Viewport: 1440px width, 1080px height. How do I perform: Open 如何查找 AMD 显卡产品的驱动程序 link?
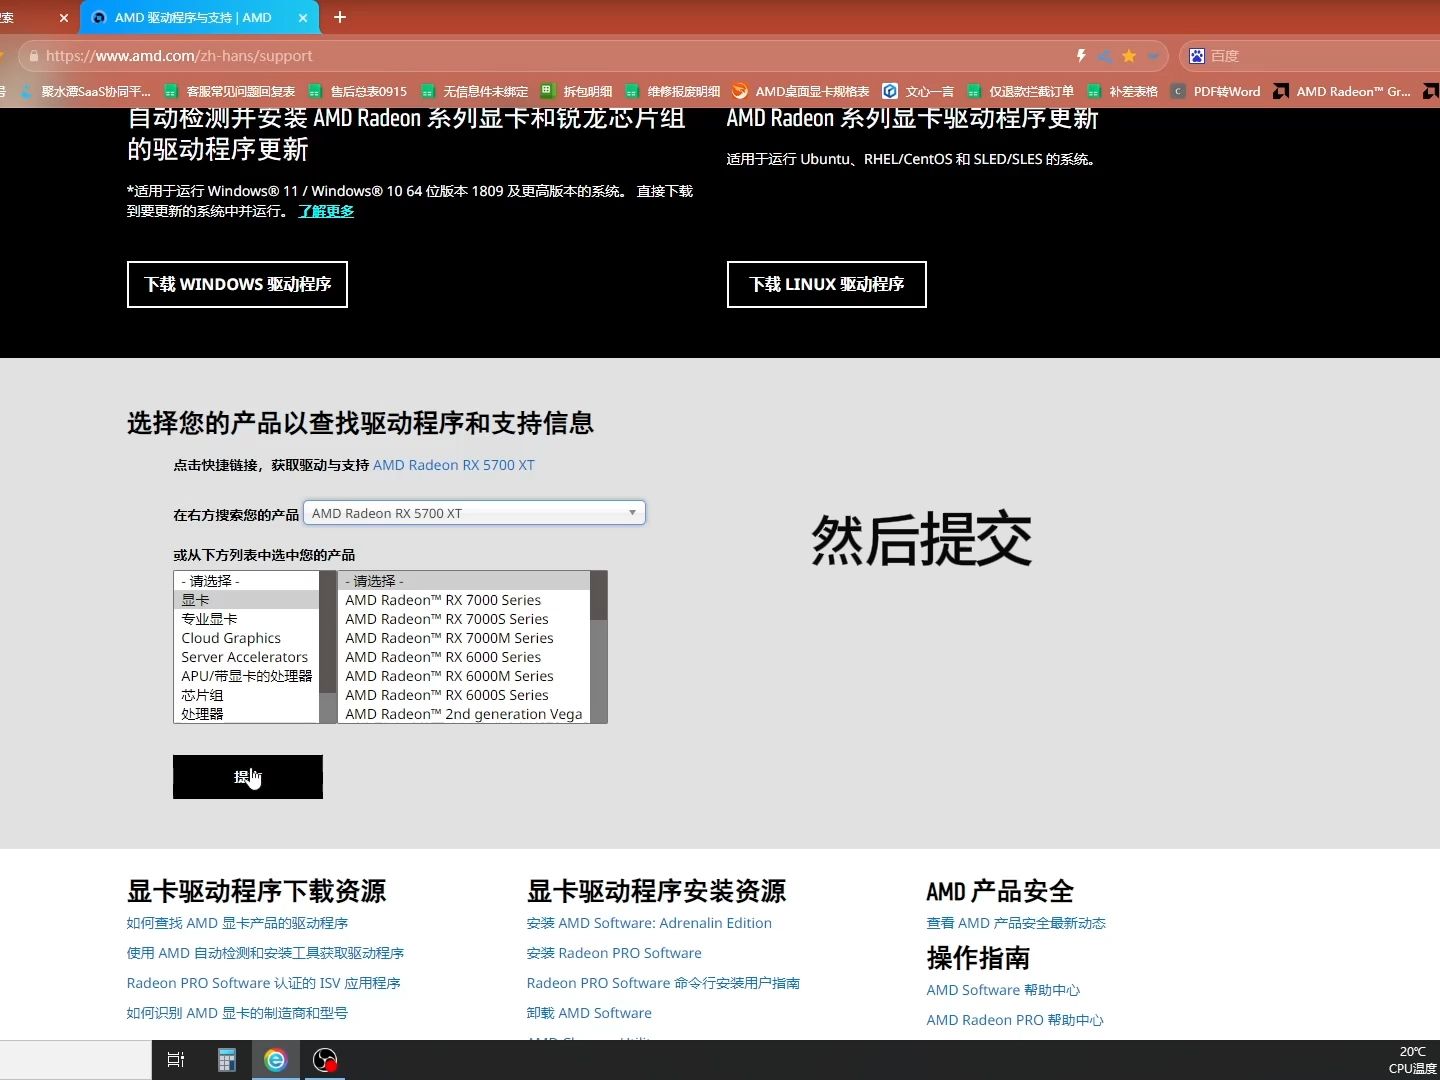click(237, 923)
